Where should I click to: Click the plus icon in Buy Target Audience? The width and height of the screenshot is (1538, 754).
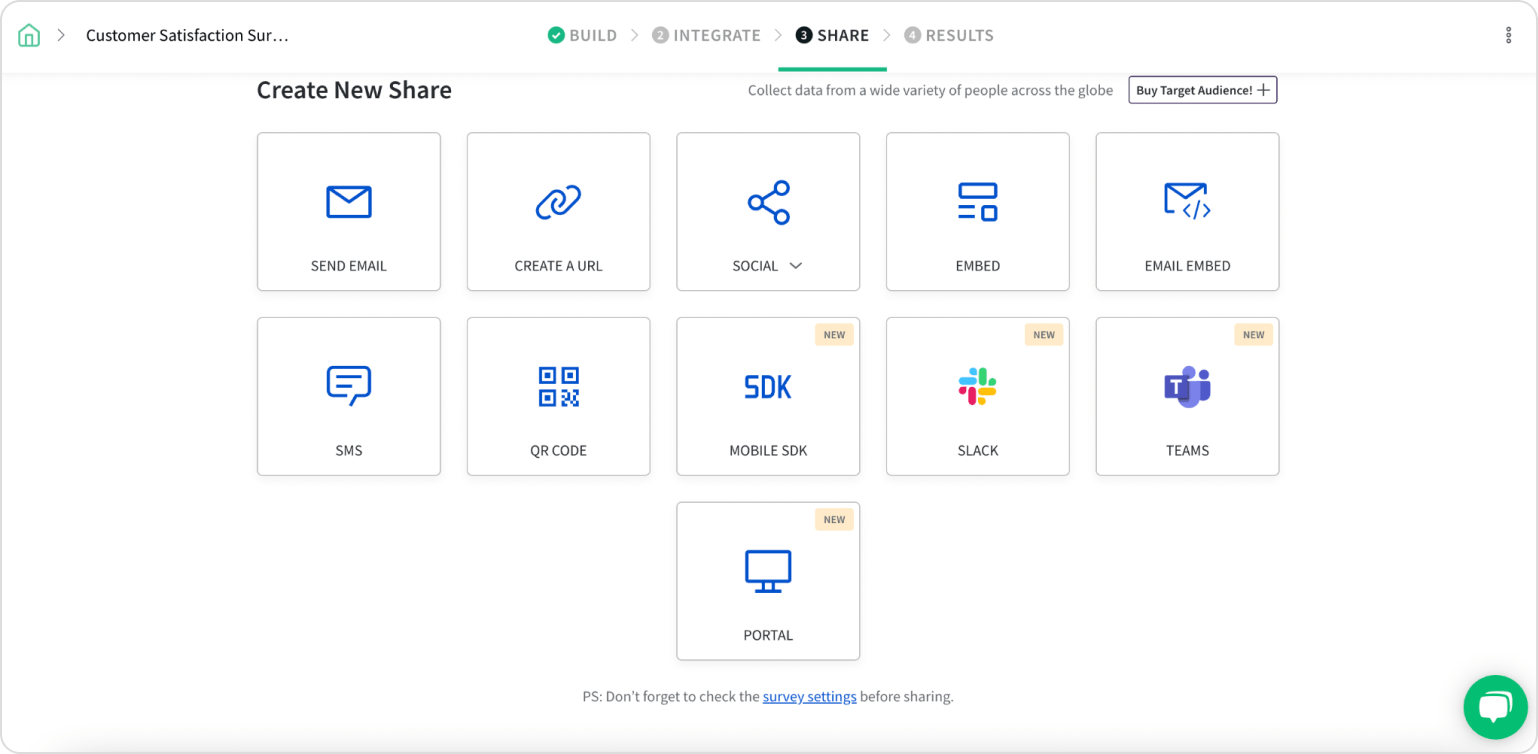coord(1264,90)
